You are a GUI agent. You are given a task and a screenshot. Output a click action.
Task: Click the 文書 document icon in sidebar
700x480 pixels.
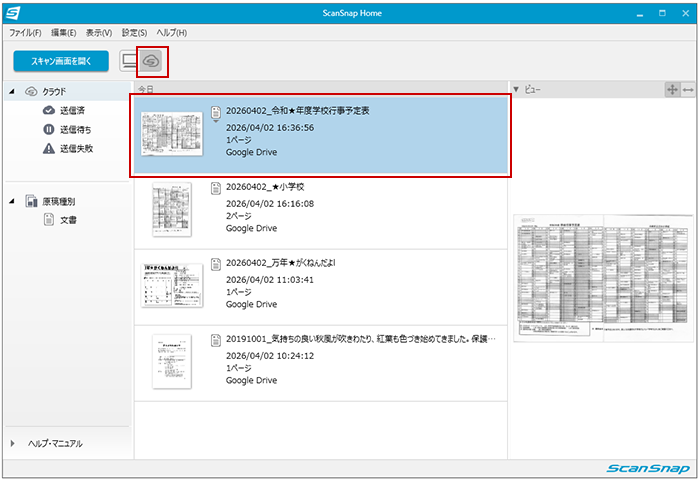(49, 219)
